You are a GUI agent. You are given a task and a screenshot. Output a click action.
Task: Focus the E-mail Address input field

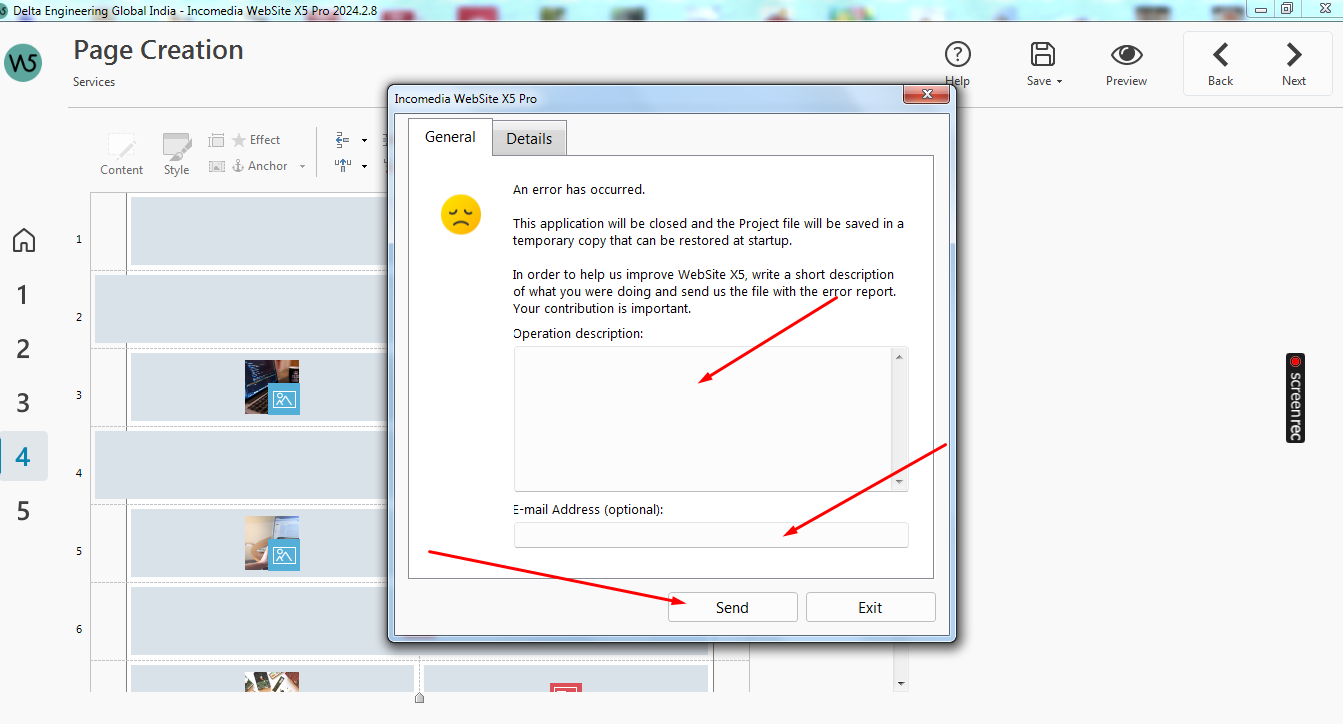tap(710, 535)
